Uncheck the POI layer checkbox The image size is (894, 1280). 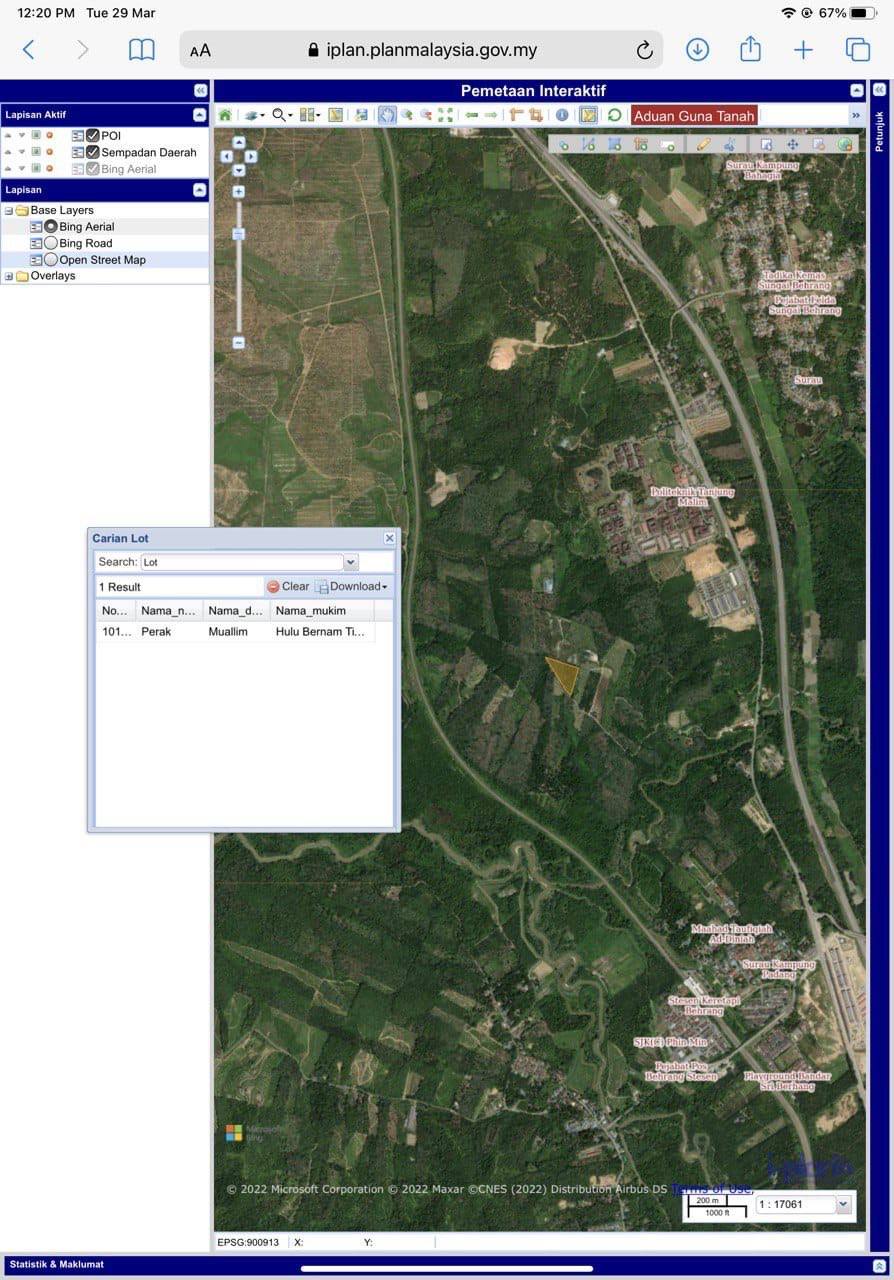pyautogui.click(x=92, y=136)
